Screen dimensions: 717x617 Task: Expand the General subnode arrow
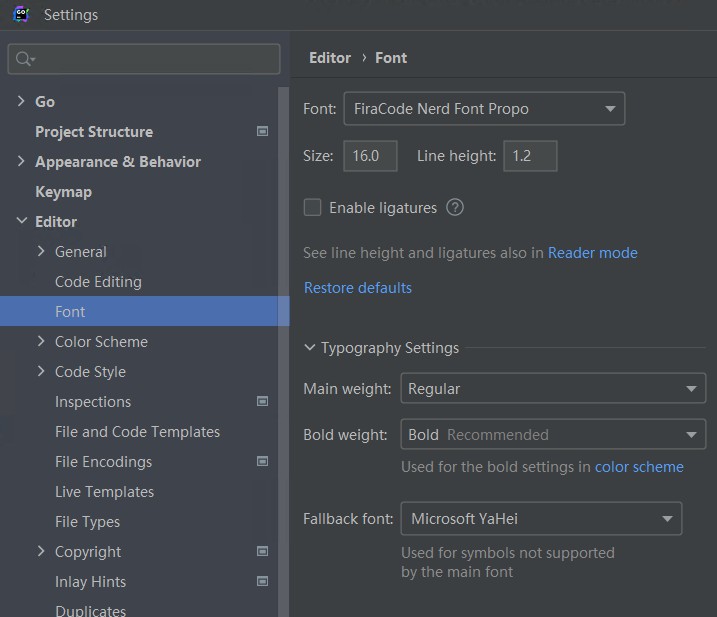pos(41,251)
